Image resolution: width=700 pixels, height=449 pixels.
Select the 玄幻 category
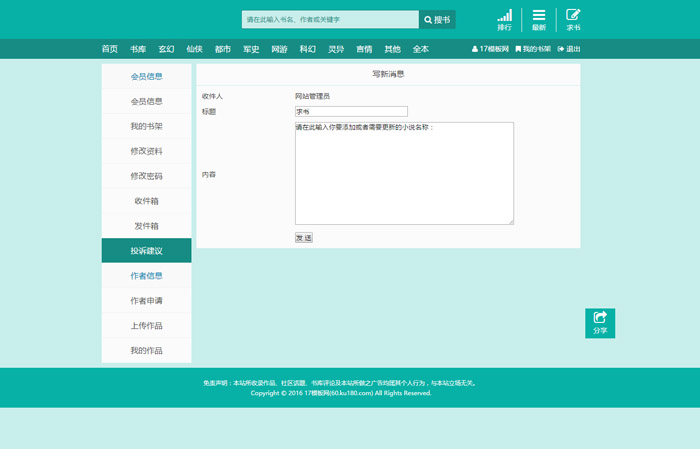coord(166,49)
